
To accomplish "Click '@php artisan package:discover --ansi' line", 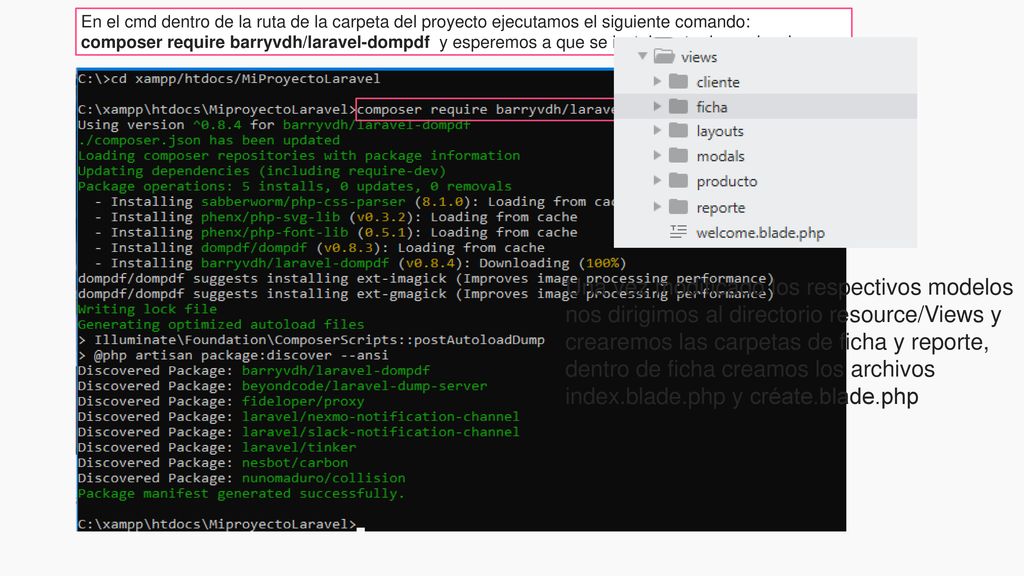I will point(233,355).
